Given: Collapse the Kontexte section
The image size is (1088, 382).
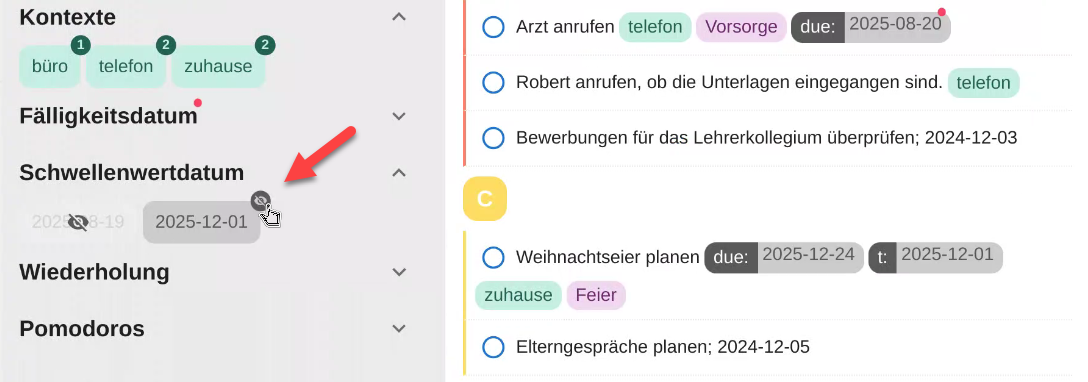Looking at the screenshot, I should pyautogui.click(x=398, y=17).
